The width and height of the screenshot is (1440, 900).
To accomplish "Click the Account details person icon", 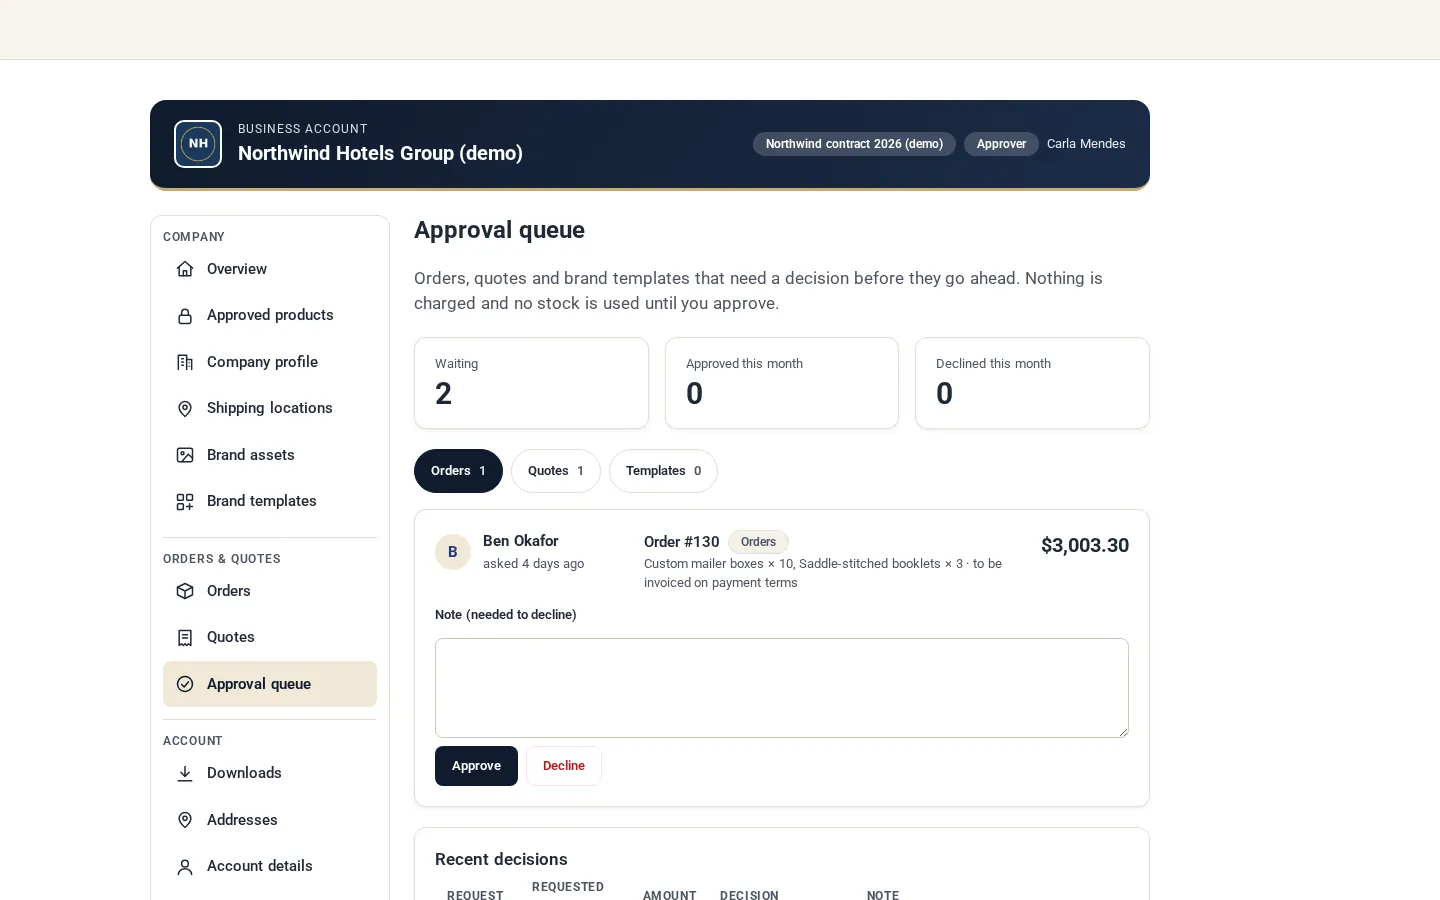I will pyautogui.click(x=185, y=866).
